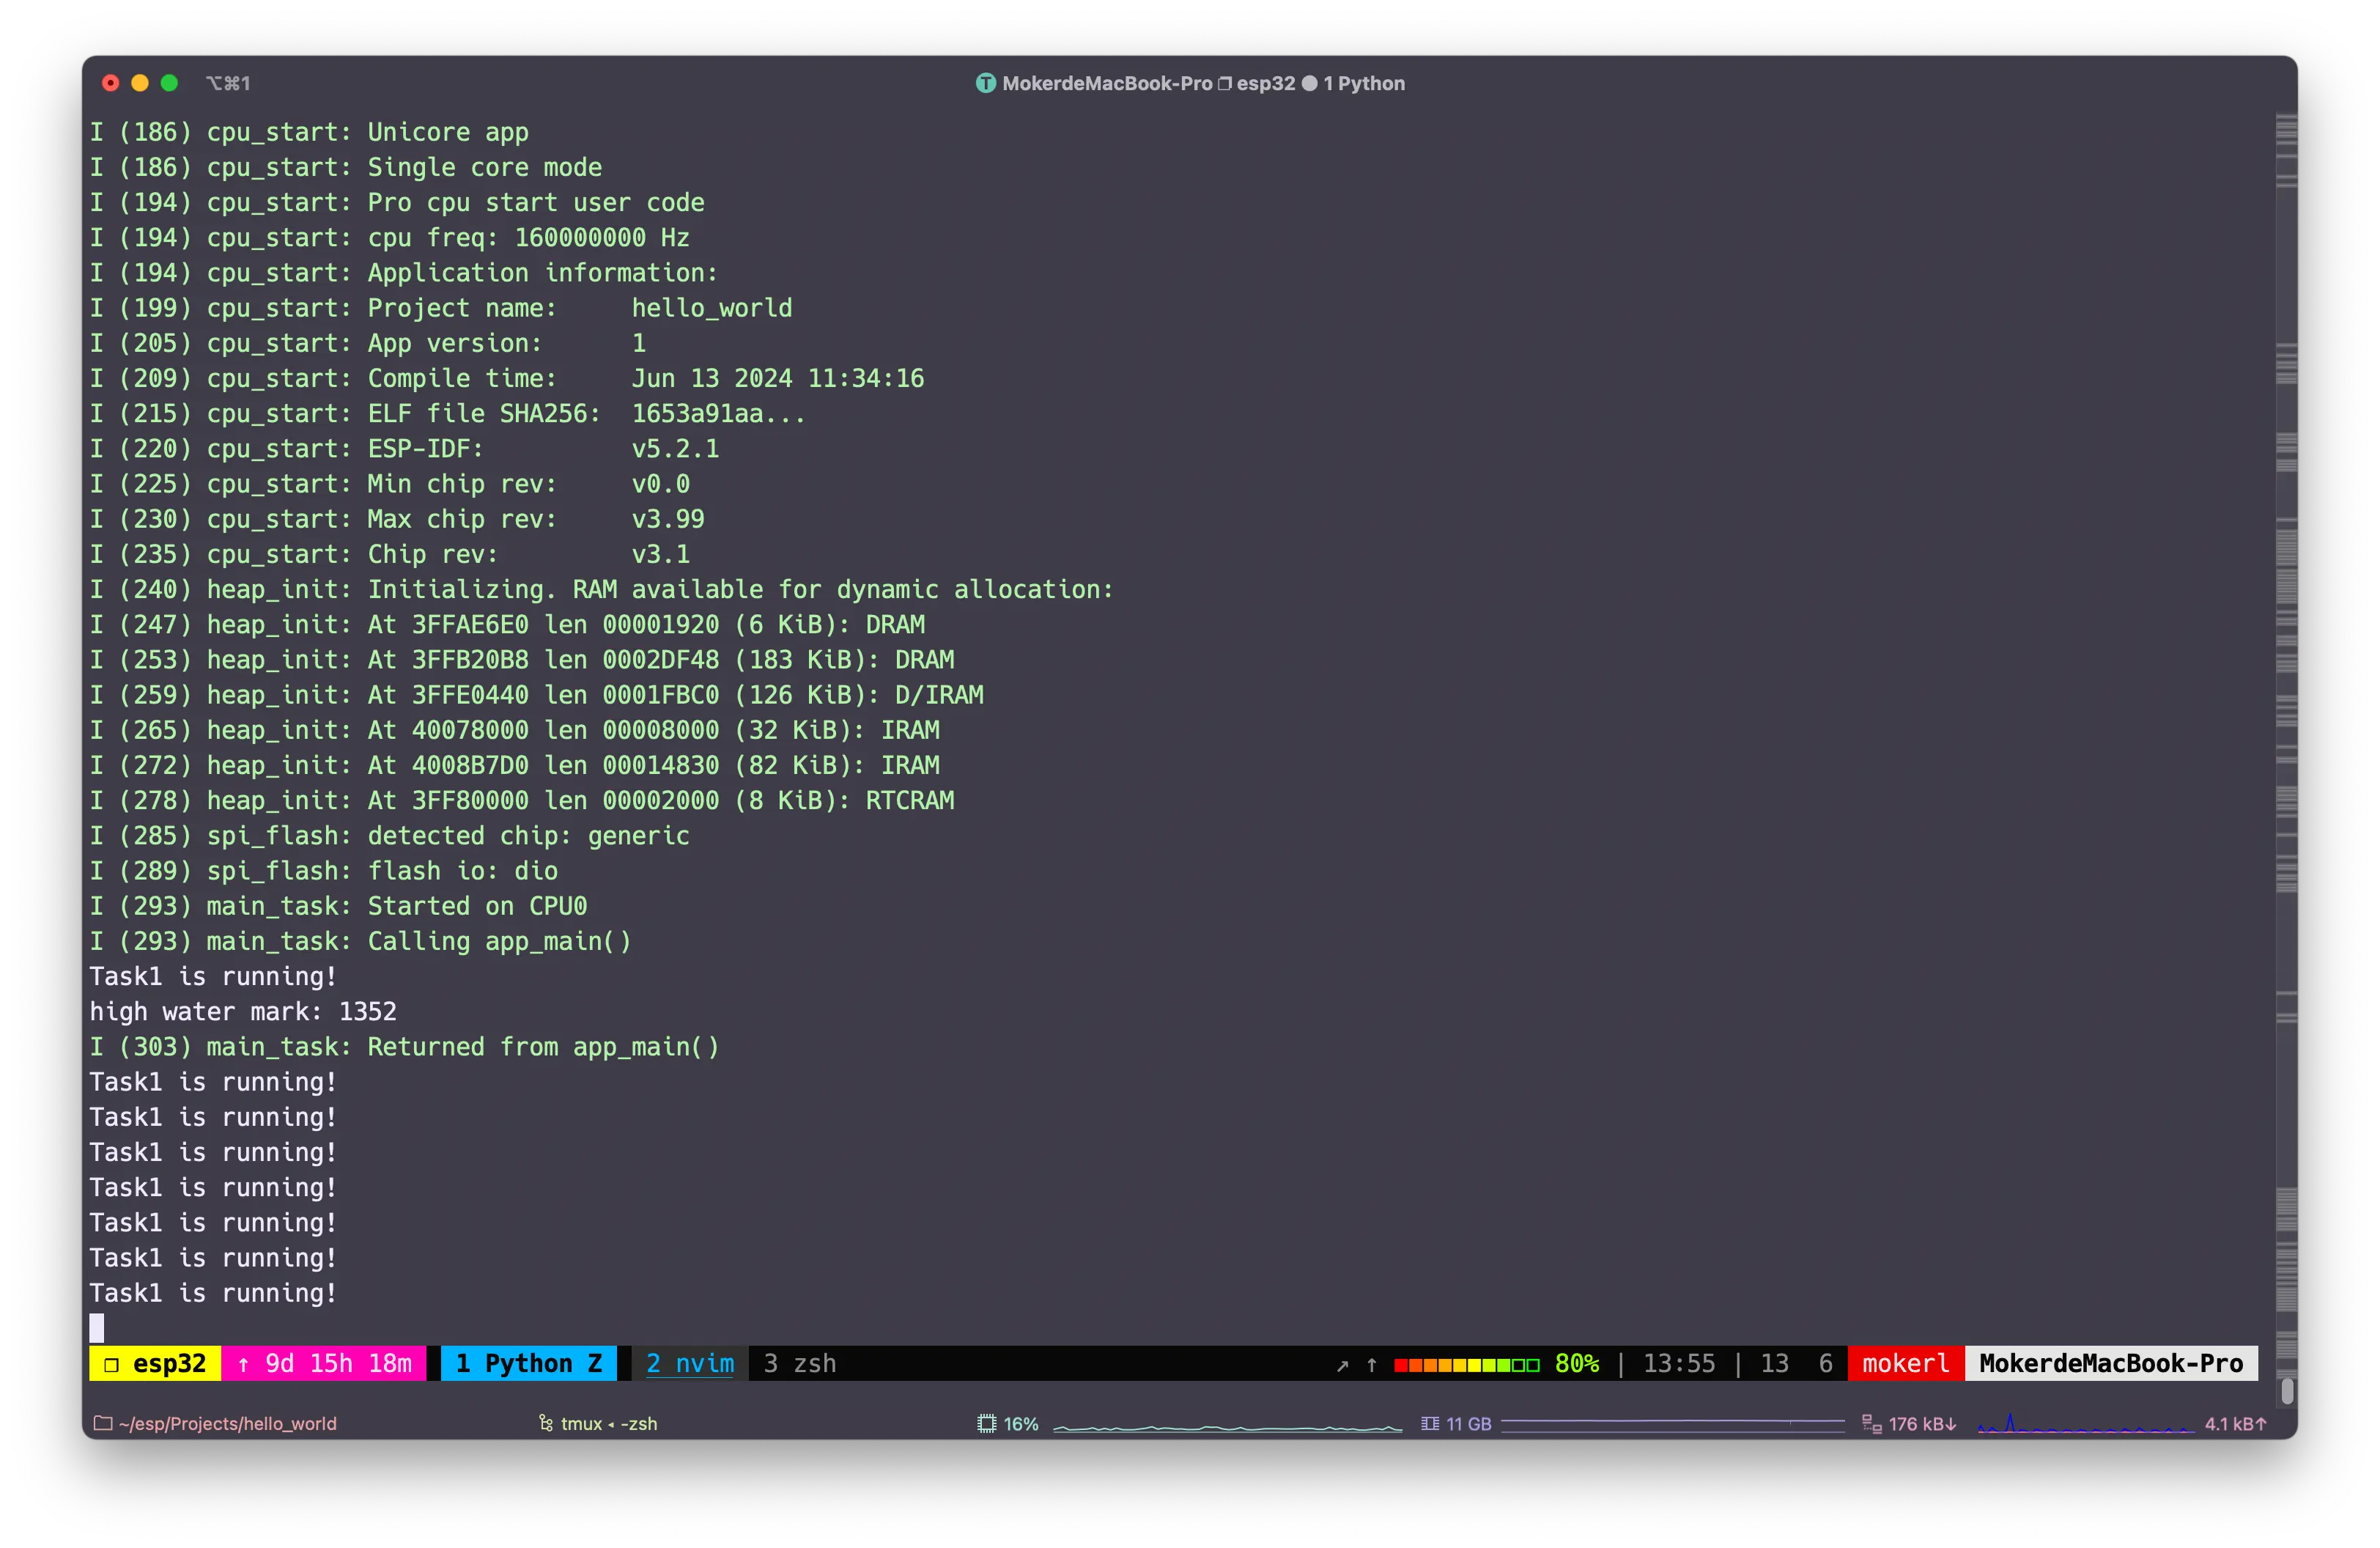Click the MokerdeMacBook-Pro hostname segment in tmux bar
Viewport: 2380px width, 1548px height.
2110,1363
